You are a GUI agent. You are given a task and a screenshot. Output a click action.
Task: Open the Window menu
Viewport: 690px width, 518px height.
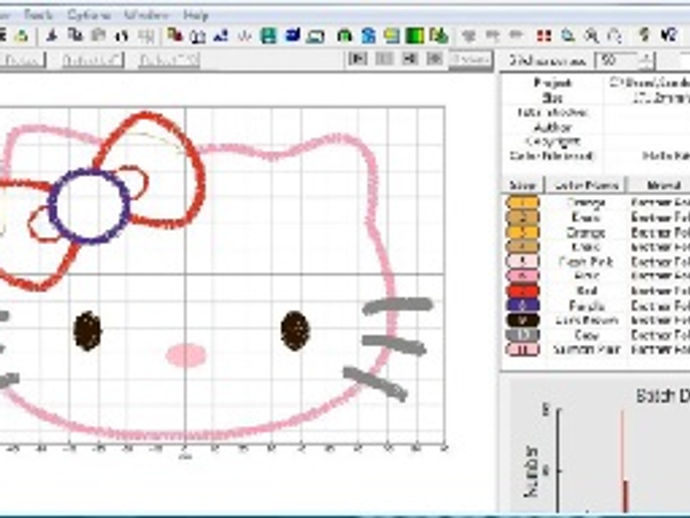click(146, 15)
